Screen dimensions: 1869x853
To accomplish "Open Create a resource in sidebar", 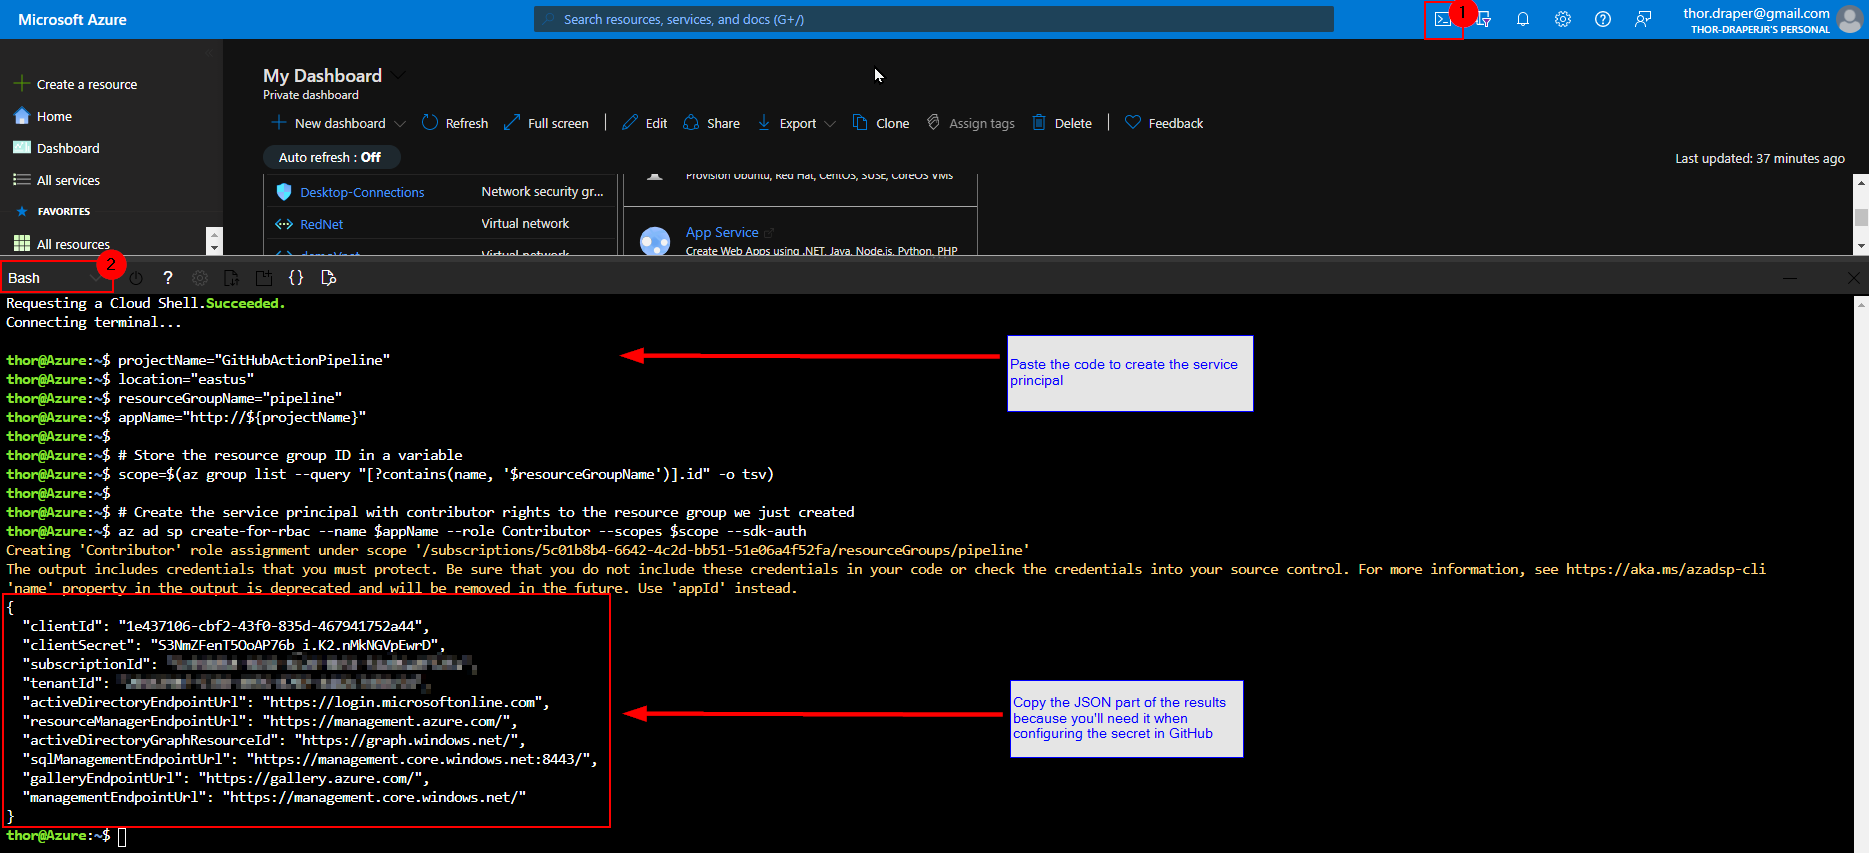I will click(x=87, y=85).
